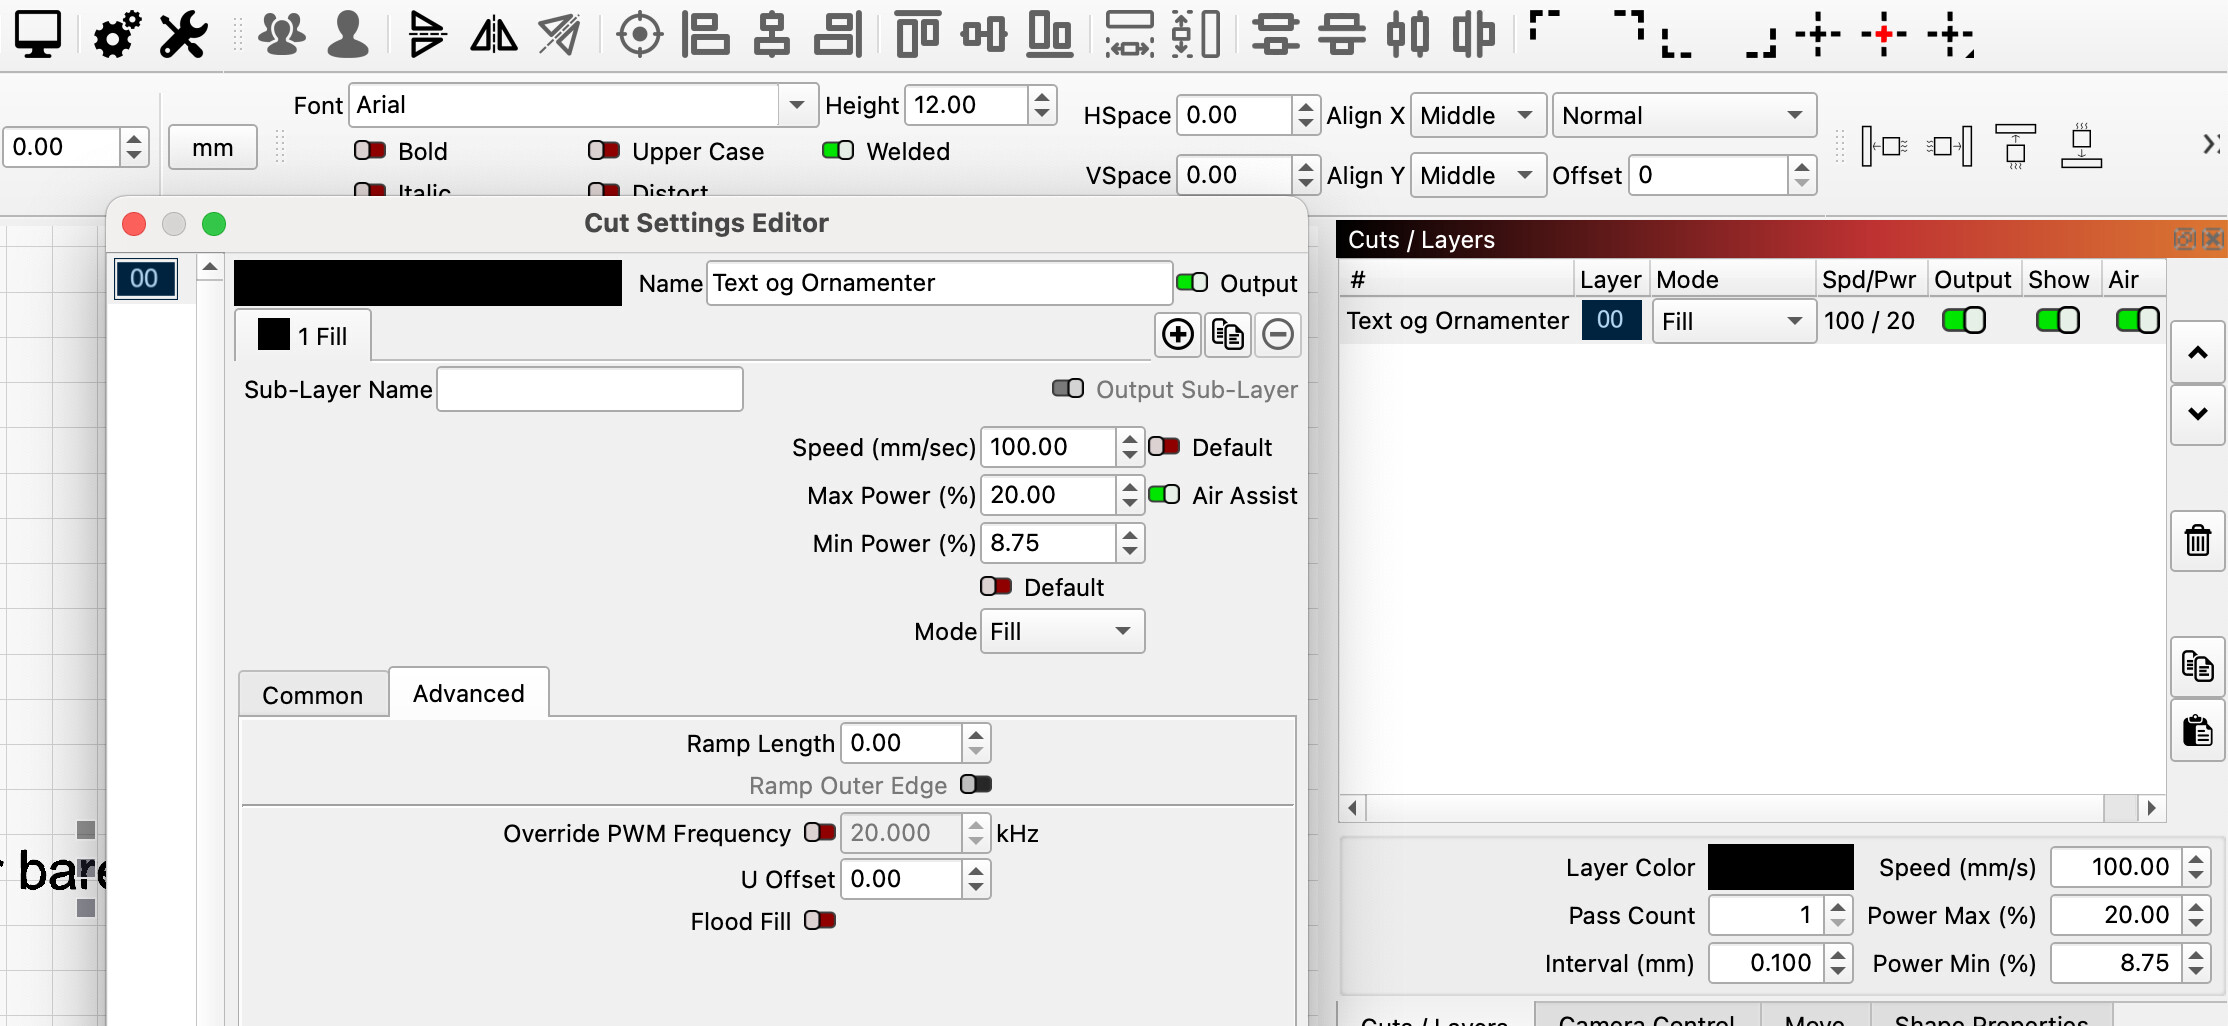Screen dimensions: 2228x1026
Task: Click the Group objects icon
Action: [281, 34]
